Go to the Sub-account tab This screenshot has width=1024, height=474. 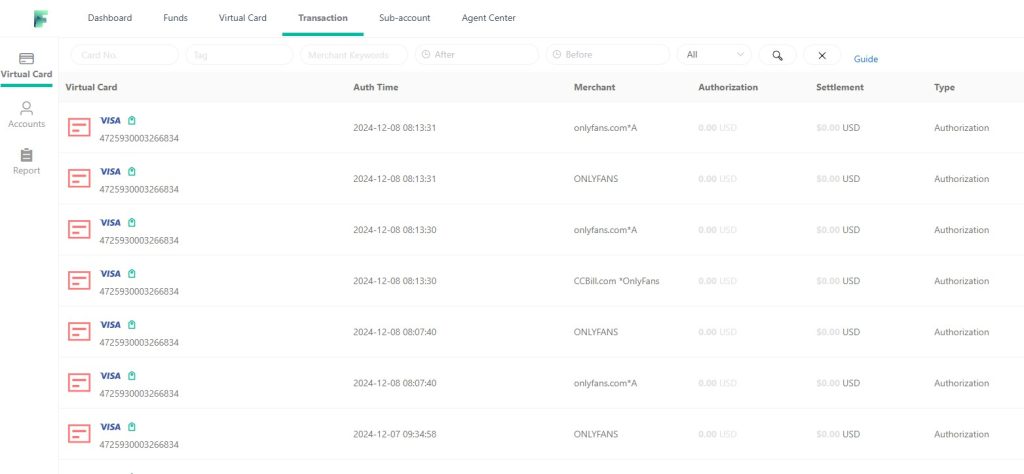point(404,18)
